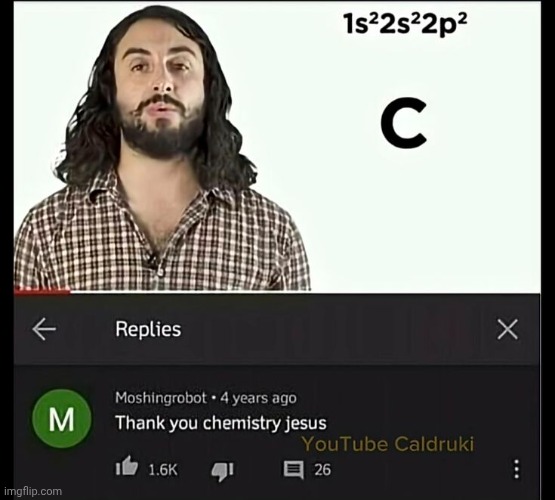
Task: Tap the presenter in the video frame
Action: point(161,149)
